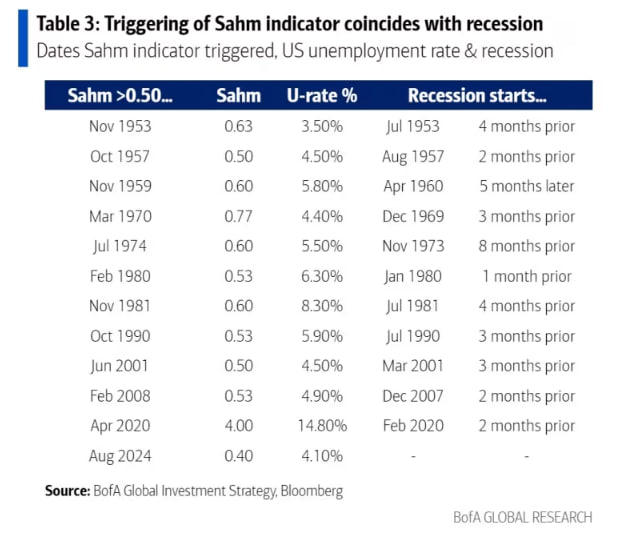Click the 4.00 Sahm value
636x541 pixels.
coord(238,427)
